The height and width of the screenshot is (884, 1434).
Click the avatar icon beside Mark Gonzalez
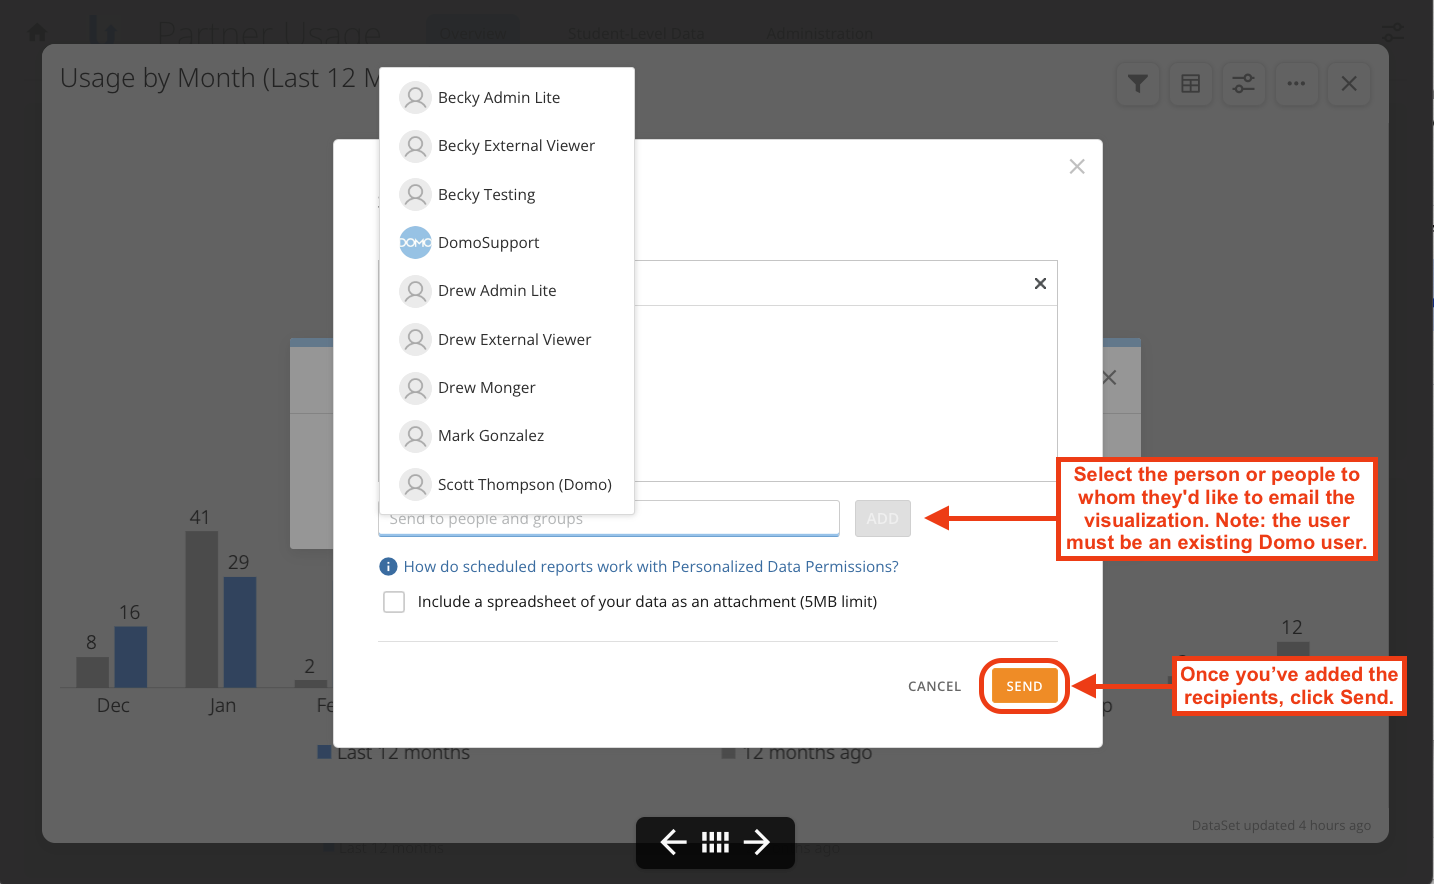point(415,436)
